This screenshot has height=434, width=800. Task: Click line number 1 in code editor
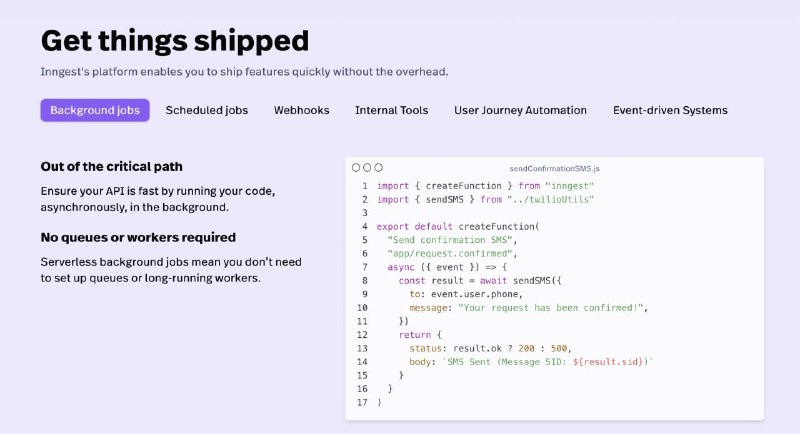[364, 186]
